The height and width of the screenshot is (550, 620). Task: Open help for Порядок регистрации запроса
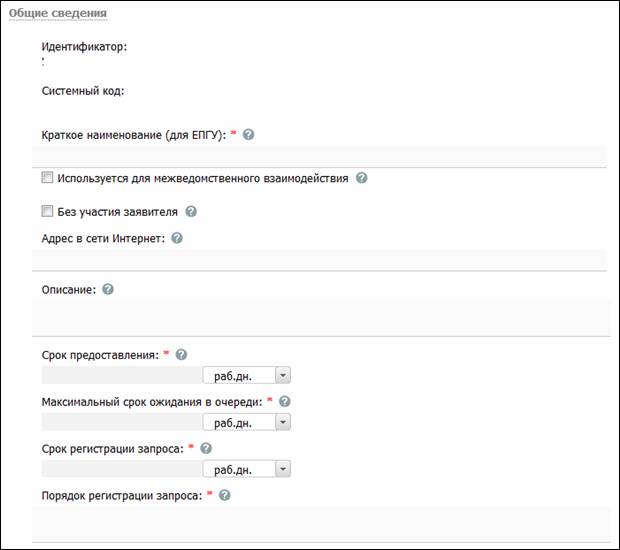coord(225,495)
